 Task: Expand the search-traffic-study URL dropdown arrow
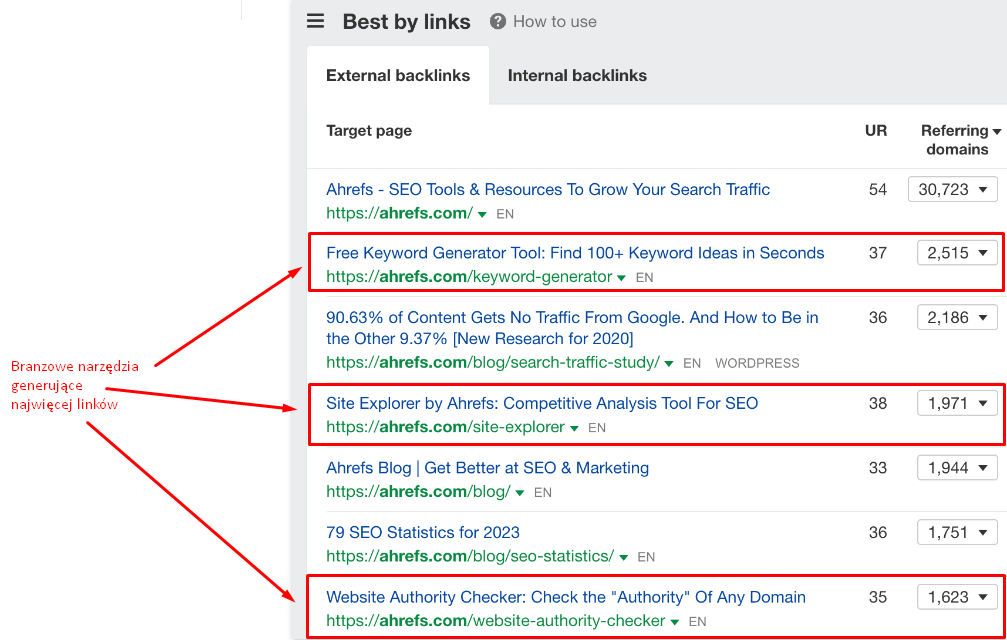pos(669,363)
